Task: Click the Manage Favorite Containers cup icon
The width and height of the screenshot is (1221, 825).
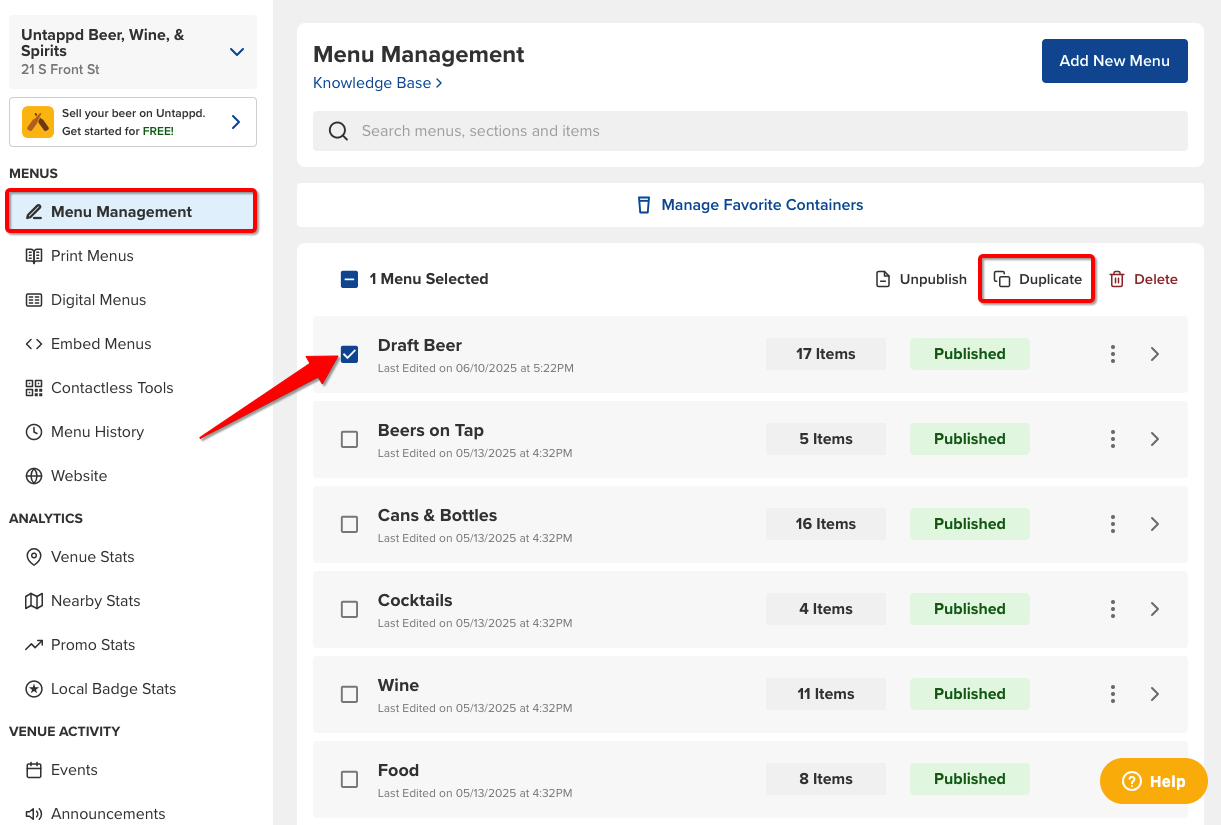Action: tap(644, 205)
